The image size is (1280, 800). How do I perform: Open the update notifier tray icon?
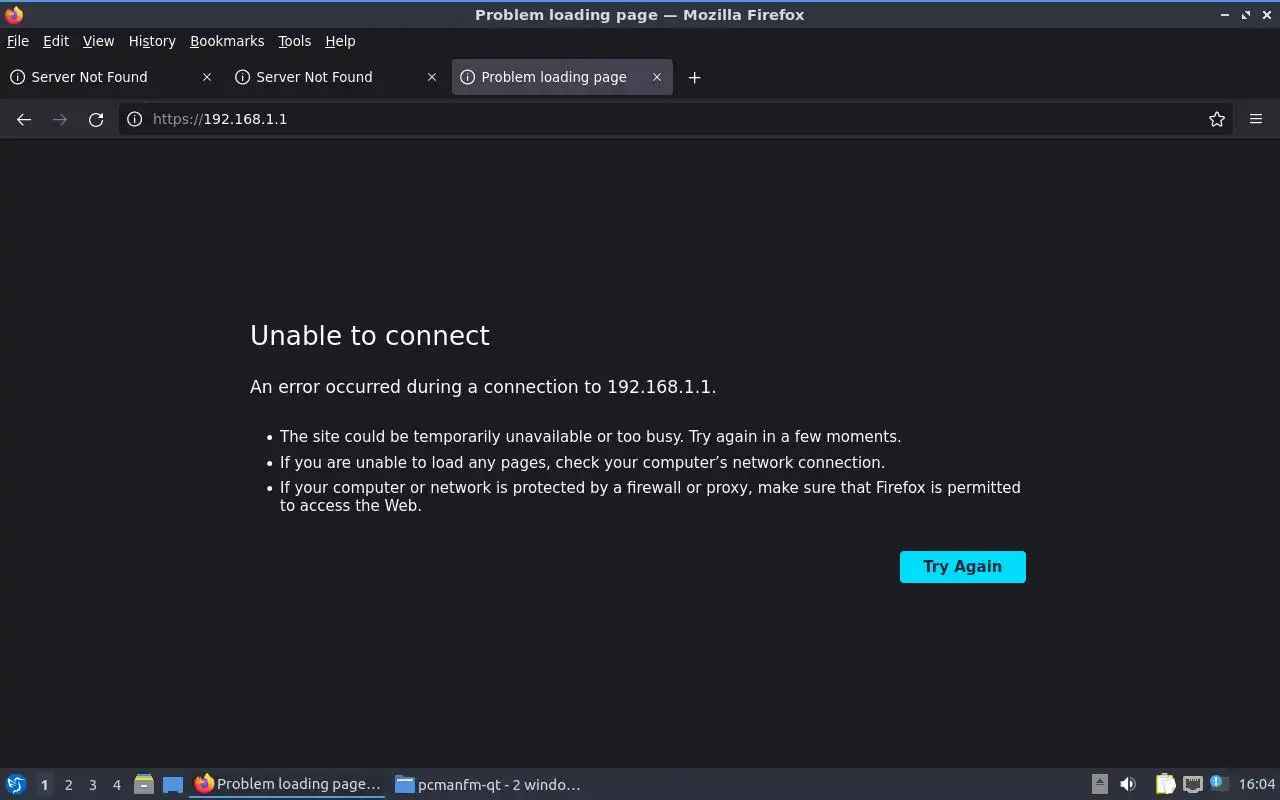tap(1218, 784)
